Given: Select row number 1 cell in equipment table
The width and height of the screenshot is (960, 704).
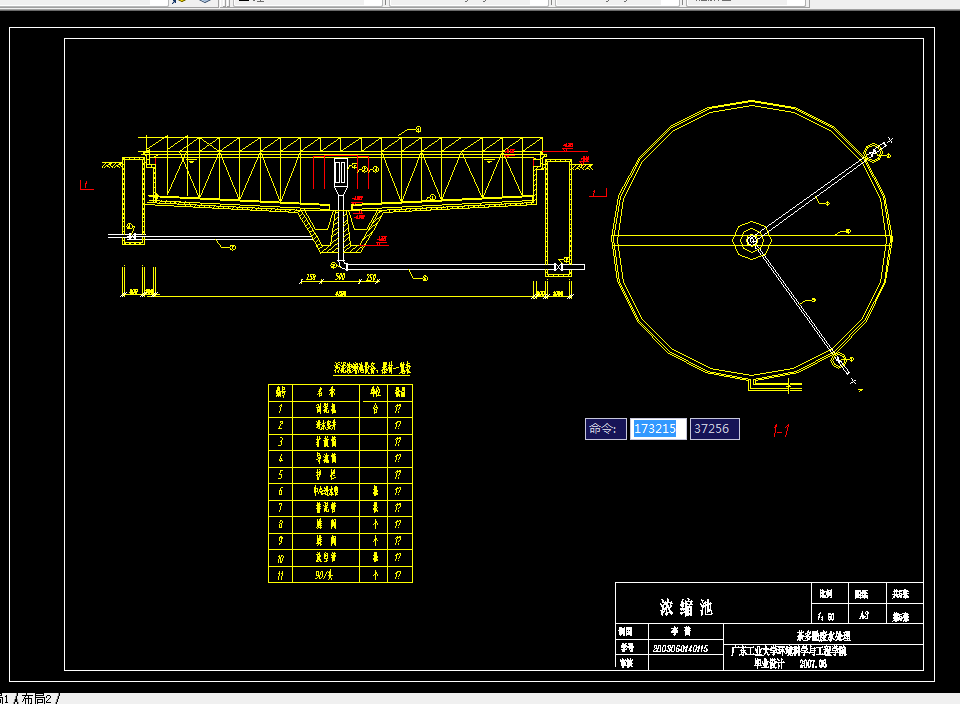Looking at the screenshot, I should (280, 408).
